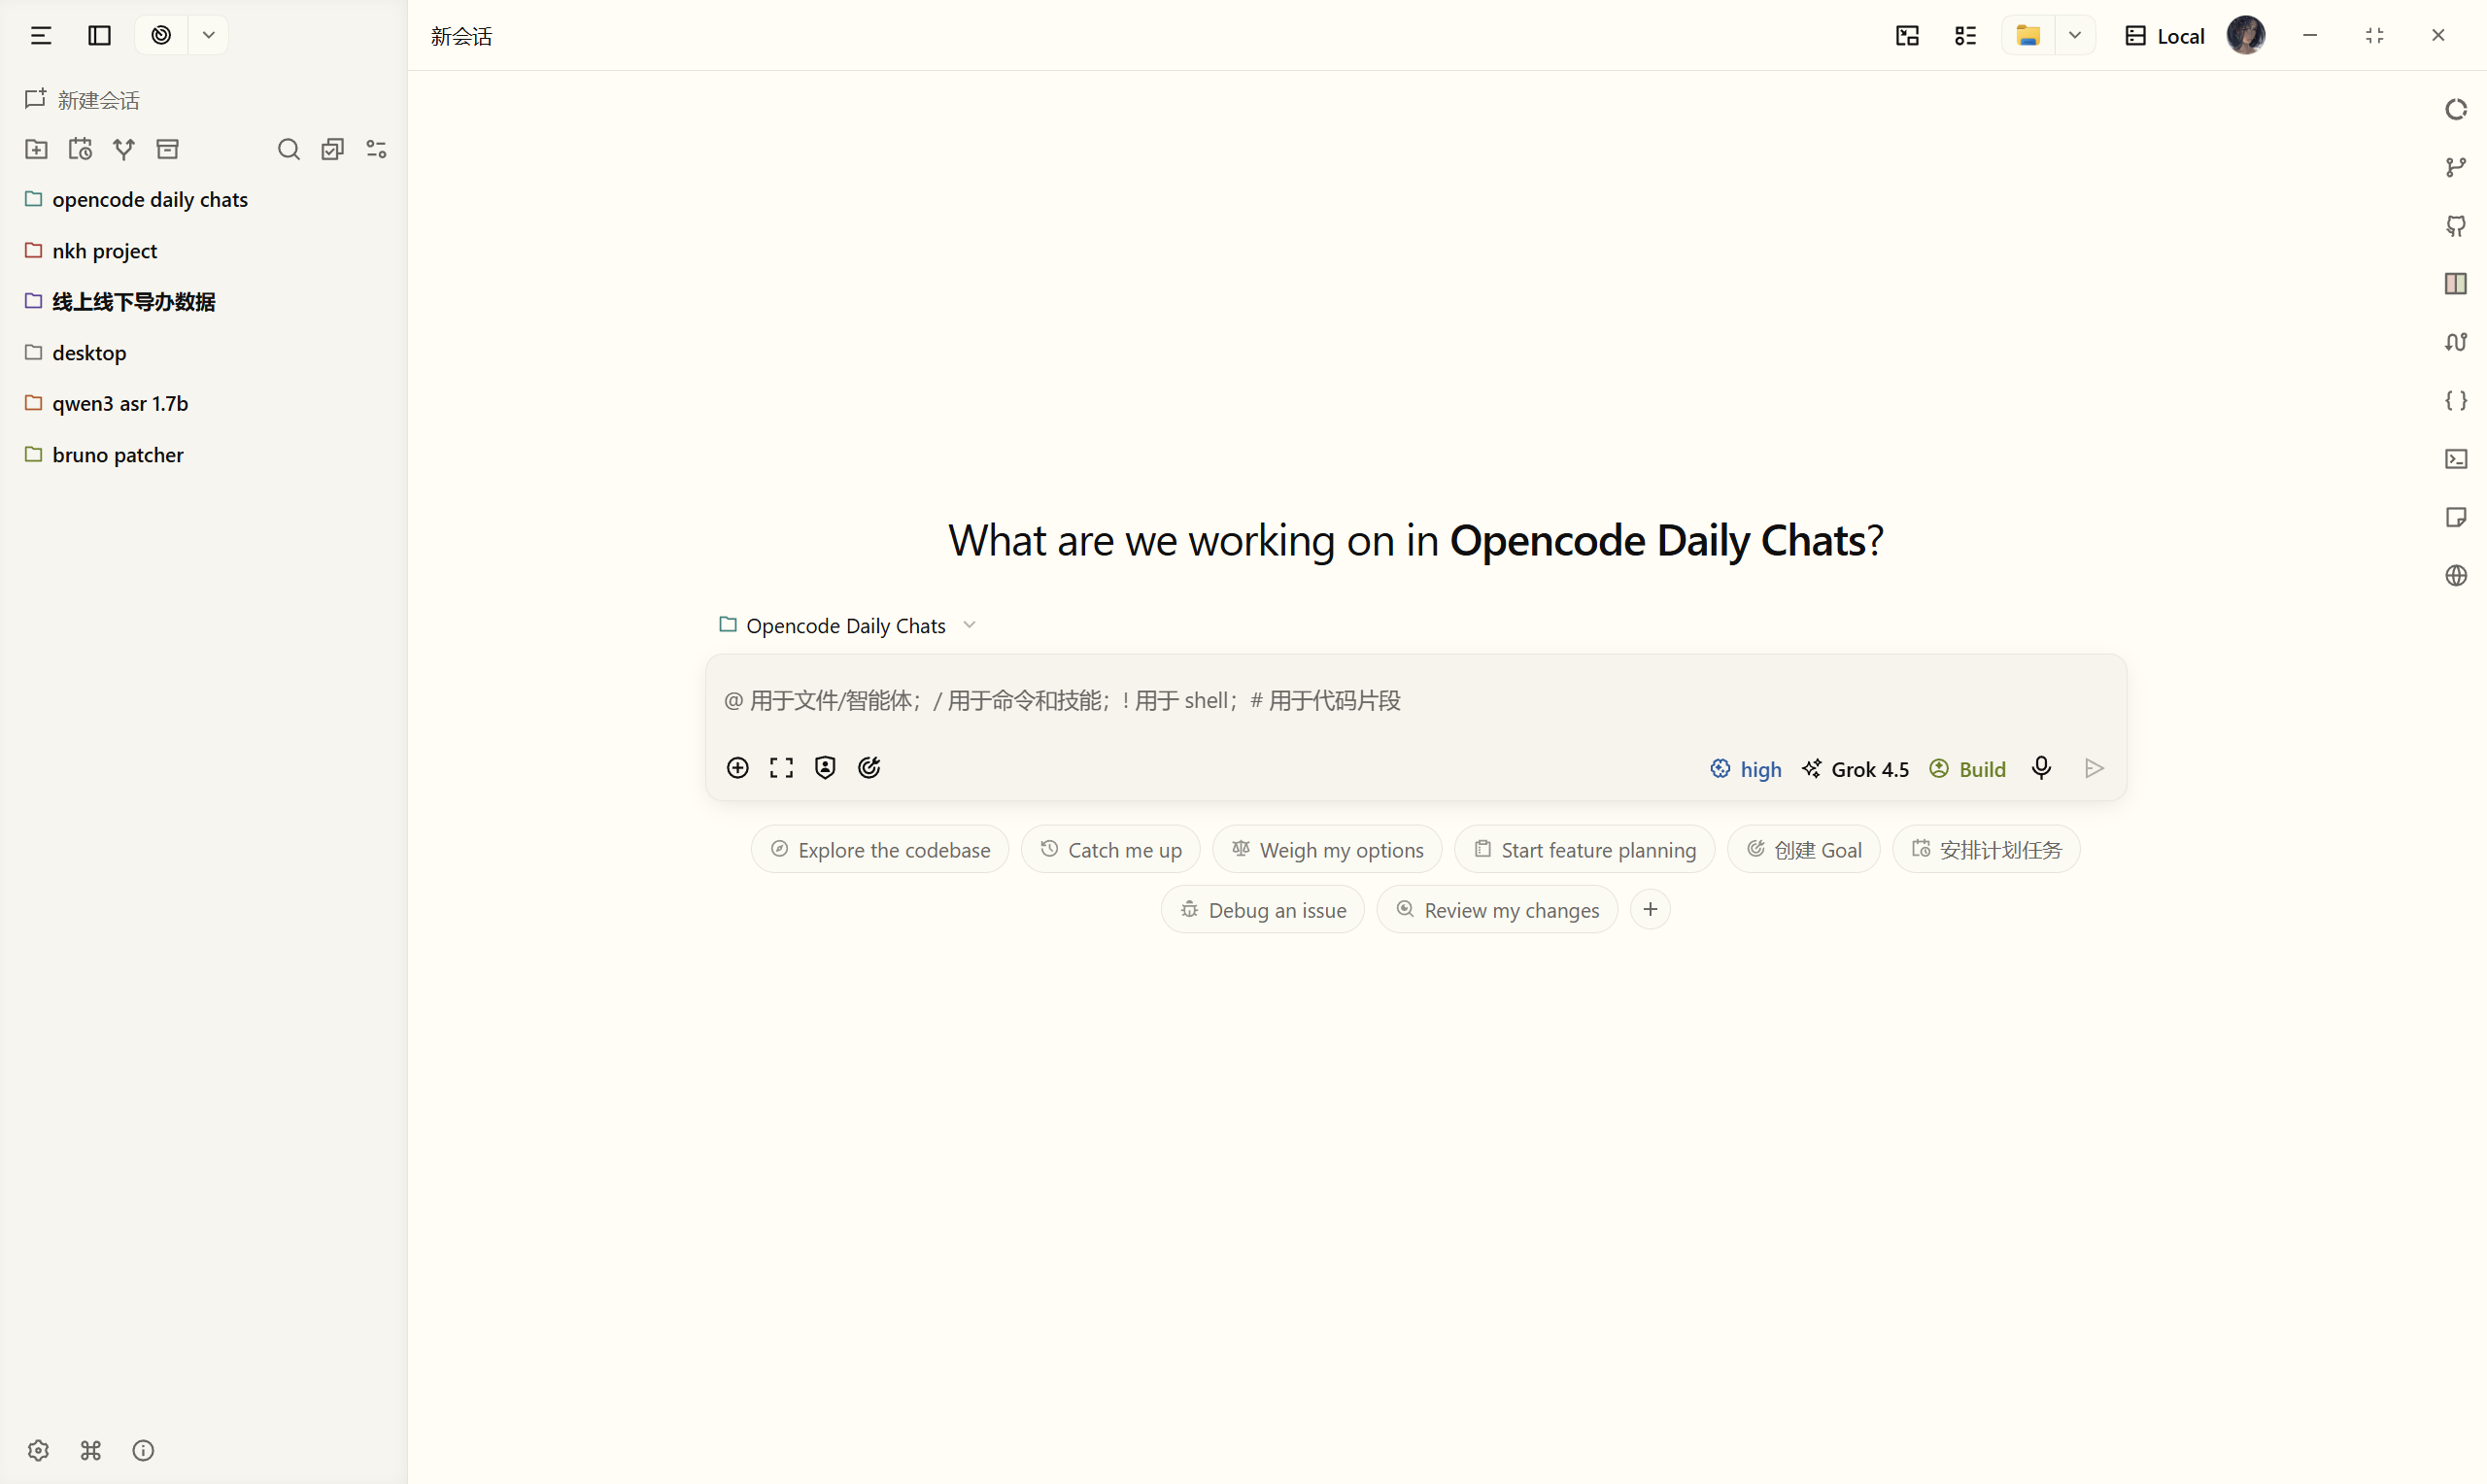Collapse the sidebar with the hamburger menu icon
Screen dimensions: 2487x1484
tap(41, 36)
